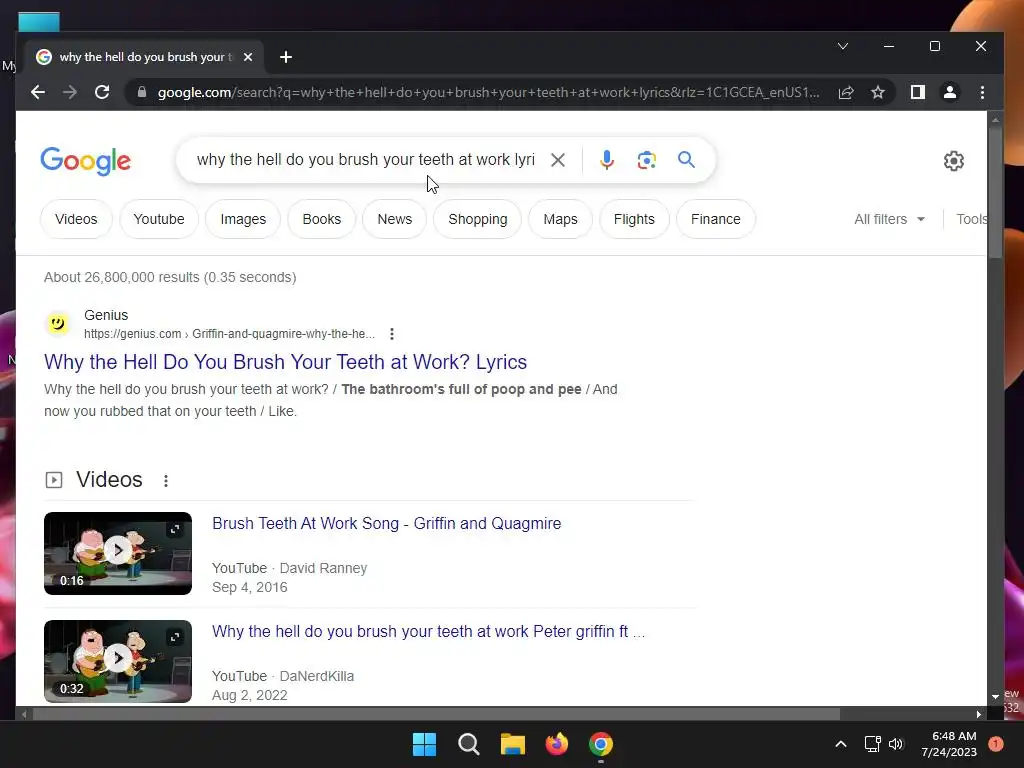Click the browser forward arrow
Image resolution: width=1024 pixels, height=768 pixels.
pyautogui.click(x=70, y=92)
